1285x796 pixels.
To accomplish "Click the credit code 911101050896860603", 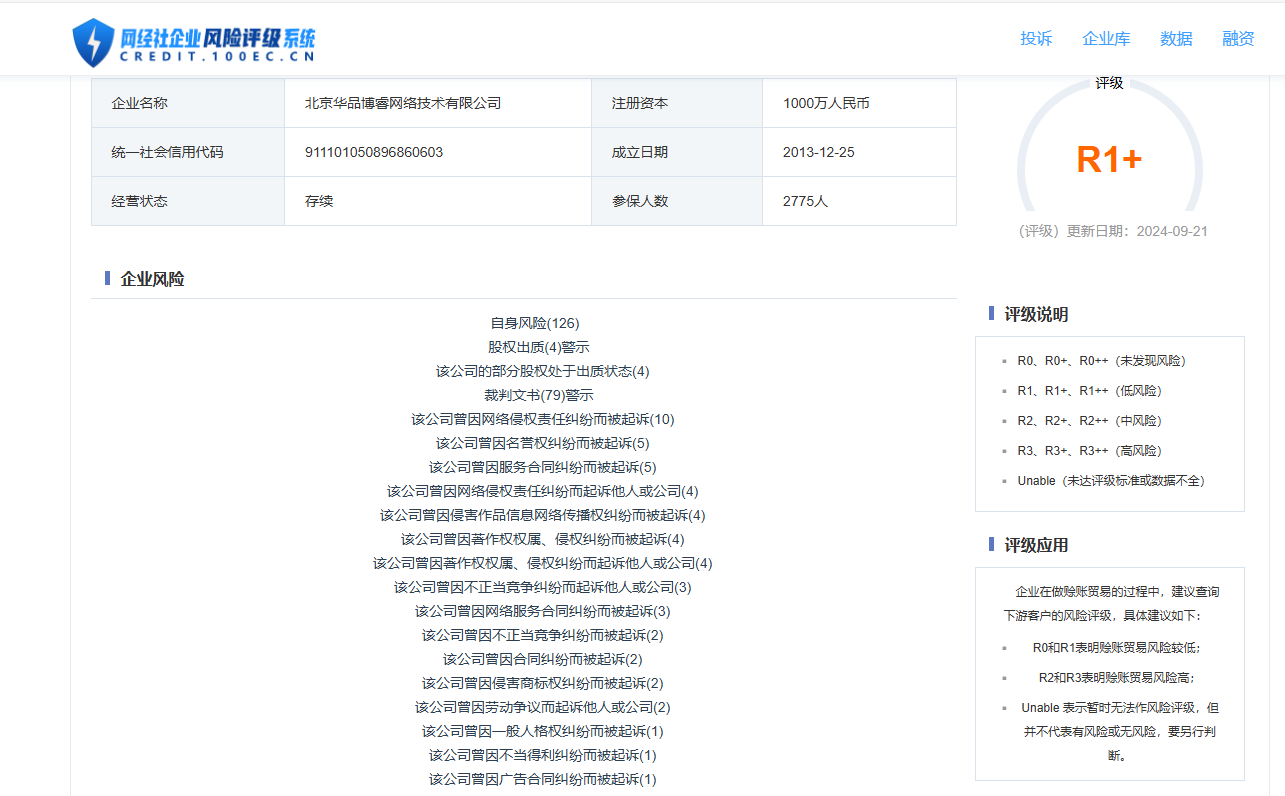I will pyautogui.click(x=374, y=152).
